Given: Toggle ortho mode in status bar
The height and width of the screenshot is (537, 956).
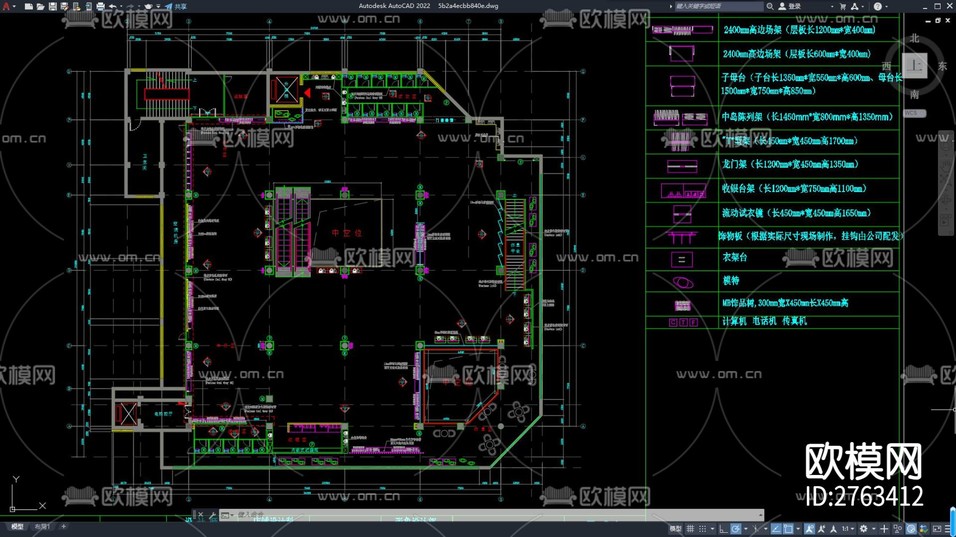Looking at the screenshot, I should point(723,529).
